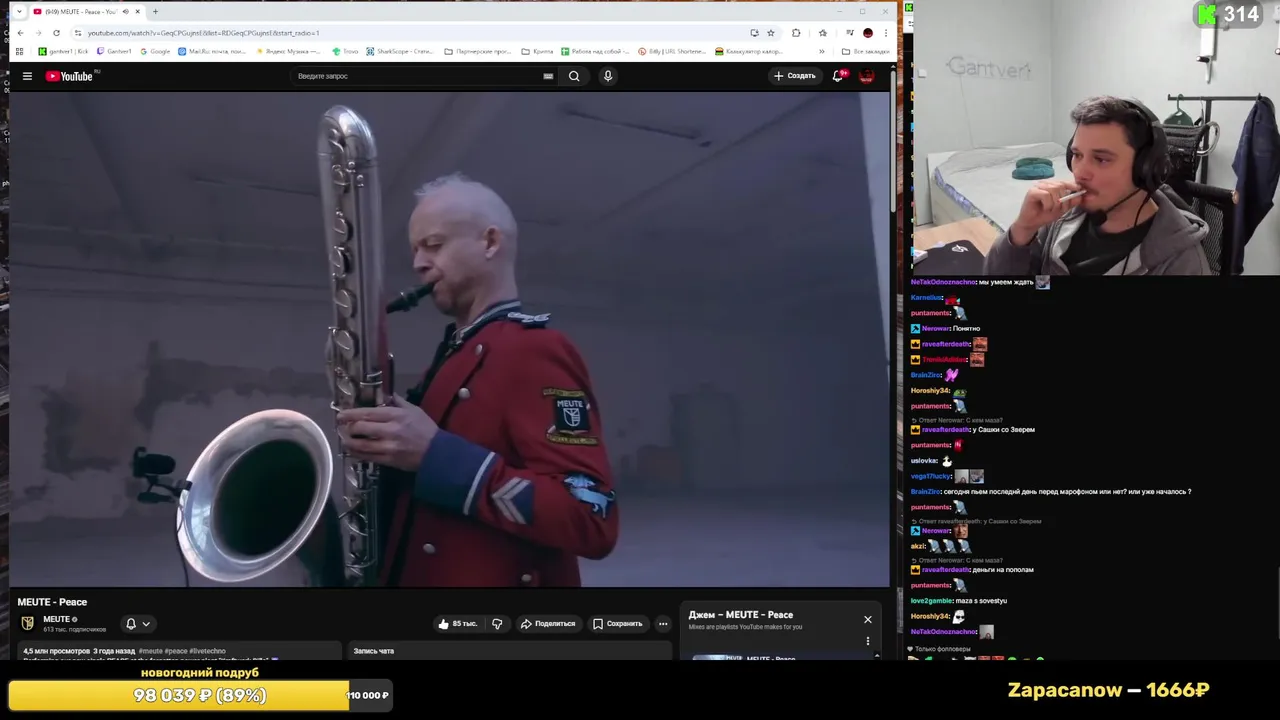Open the Крипта bookmarks folder
1280x720 pixels.
coord(538,51)
